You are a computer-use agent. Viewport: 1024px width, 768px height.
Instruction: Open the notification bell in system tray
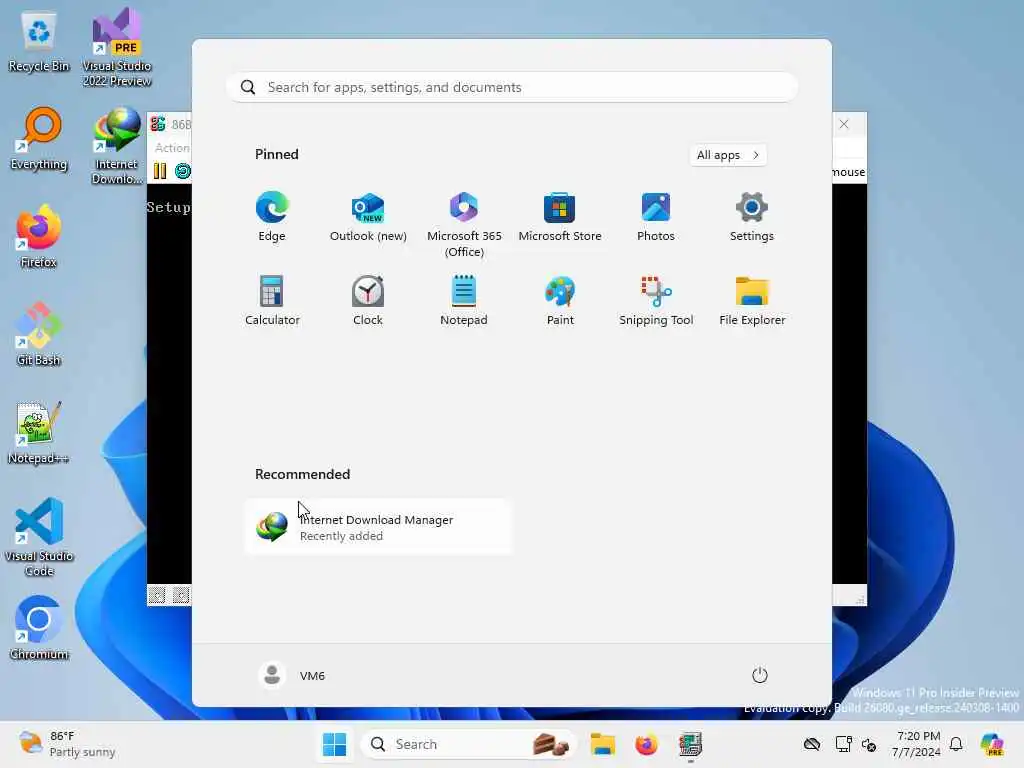point(956,744)
